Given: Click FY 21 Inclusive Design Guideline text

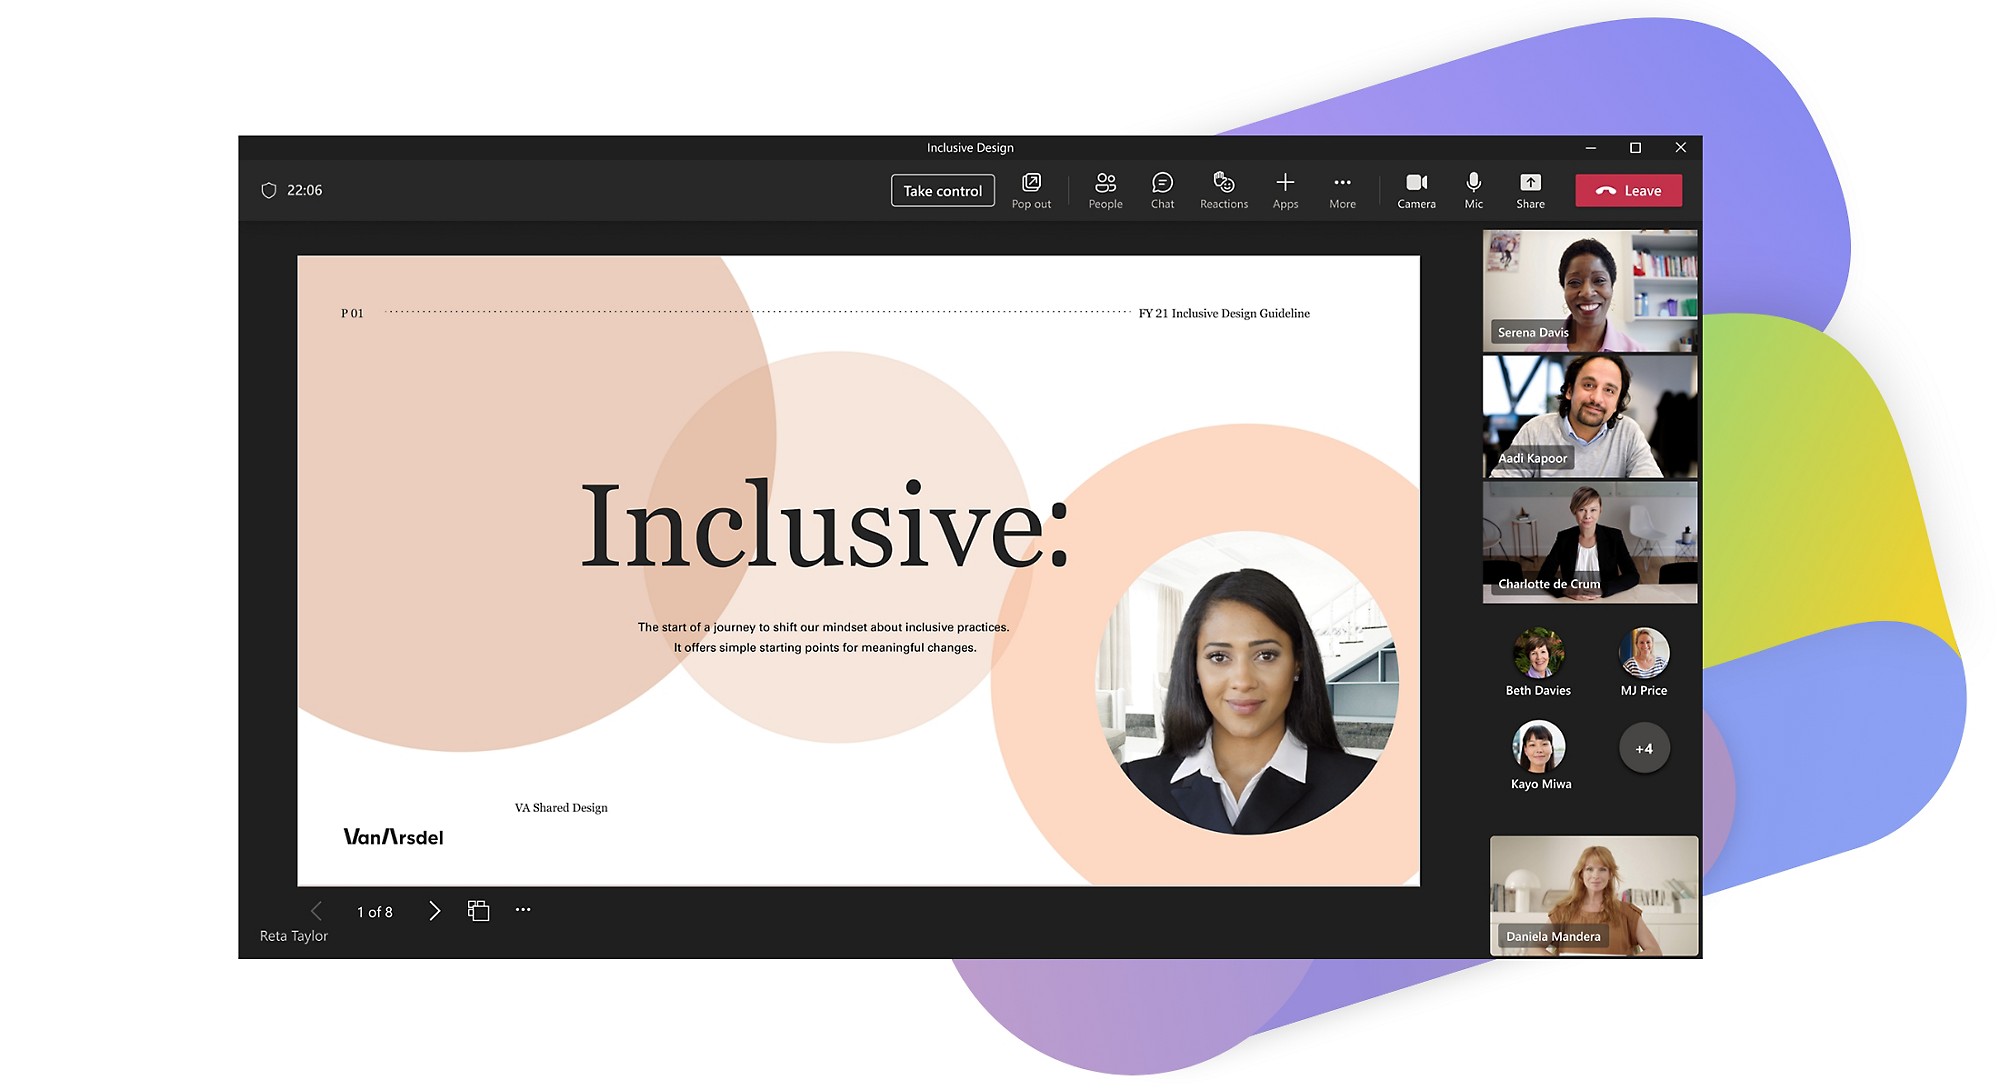Looking at the screenshot, I should tap(1224, 313).
